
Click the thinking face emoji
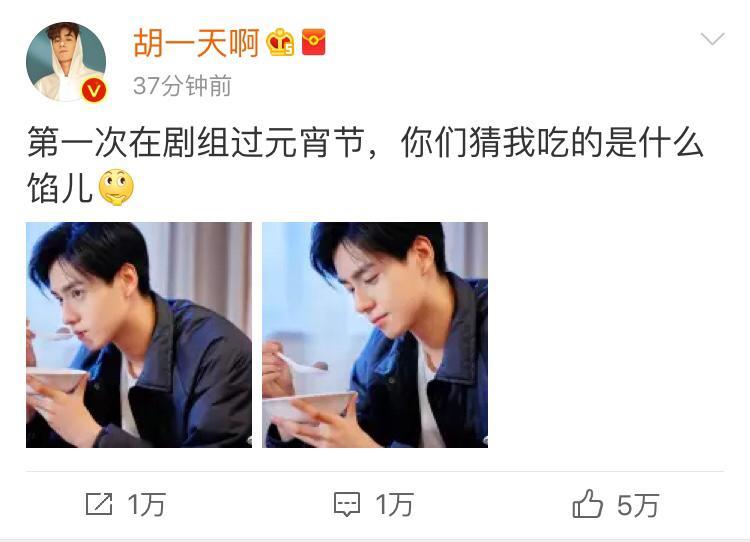[x=116, y=188]
